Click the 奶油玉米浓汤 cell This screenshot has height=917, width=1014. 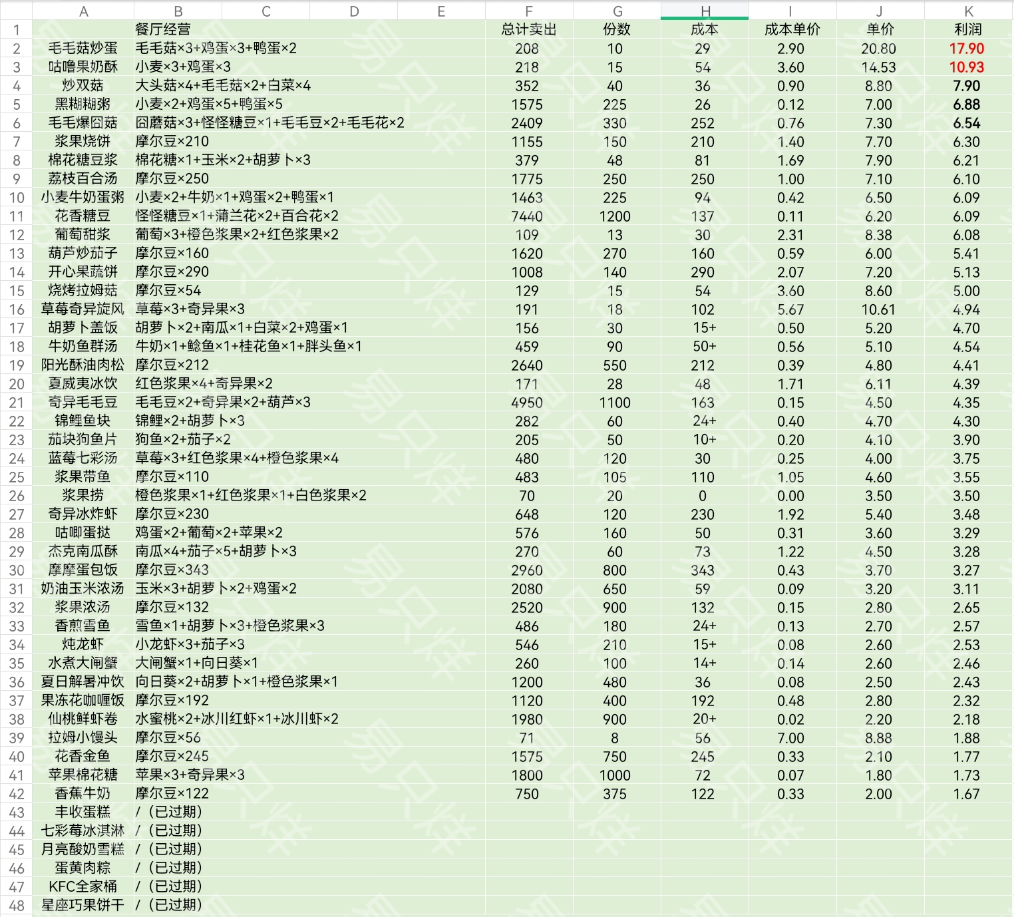(x=83, y=589)
